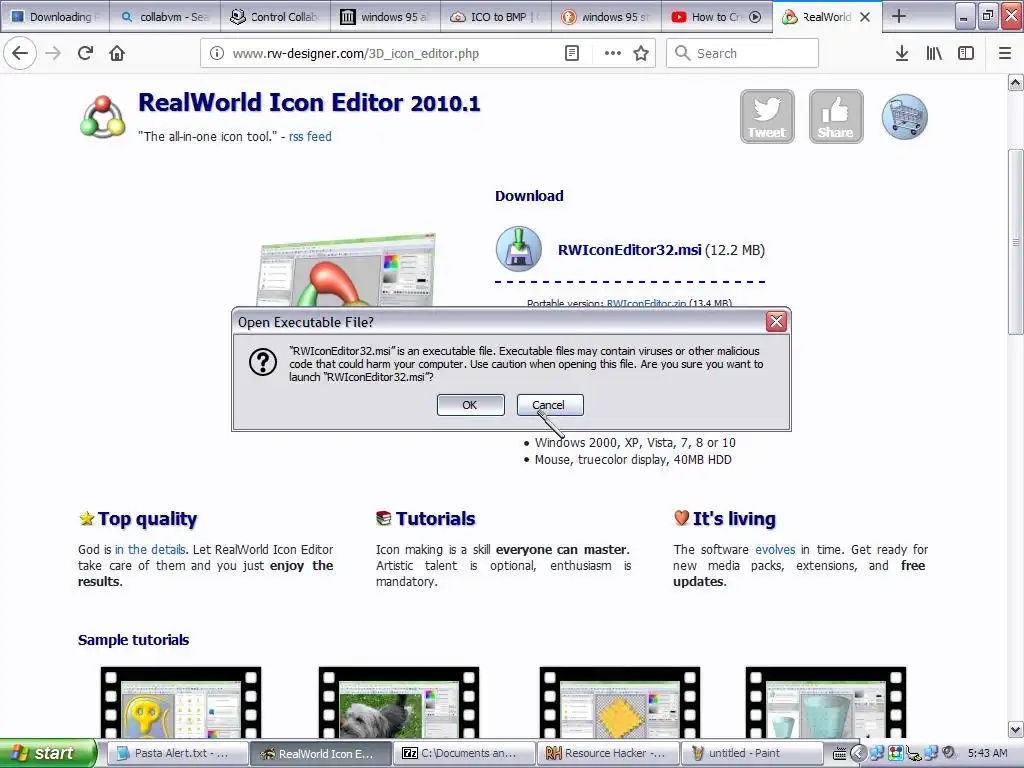Image resolution: width=1024 pixels, height=768 pixels.
Task: Switch to the ICO to BMP tab
Action: 496,17
